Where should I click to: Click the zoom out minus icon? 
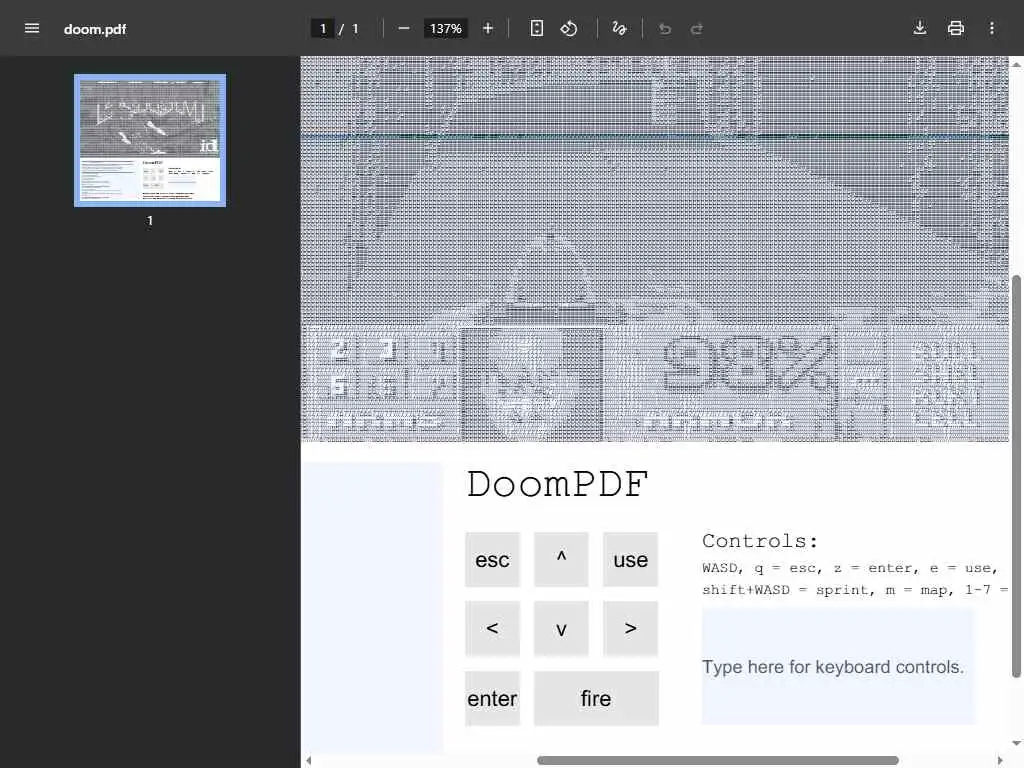coord(404,29)
